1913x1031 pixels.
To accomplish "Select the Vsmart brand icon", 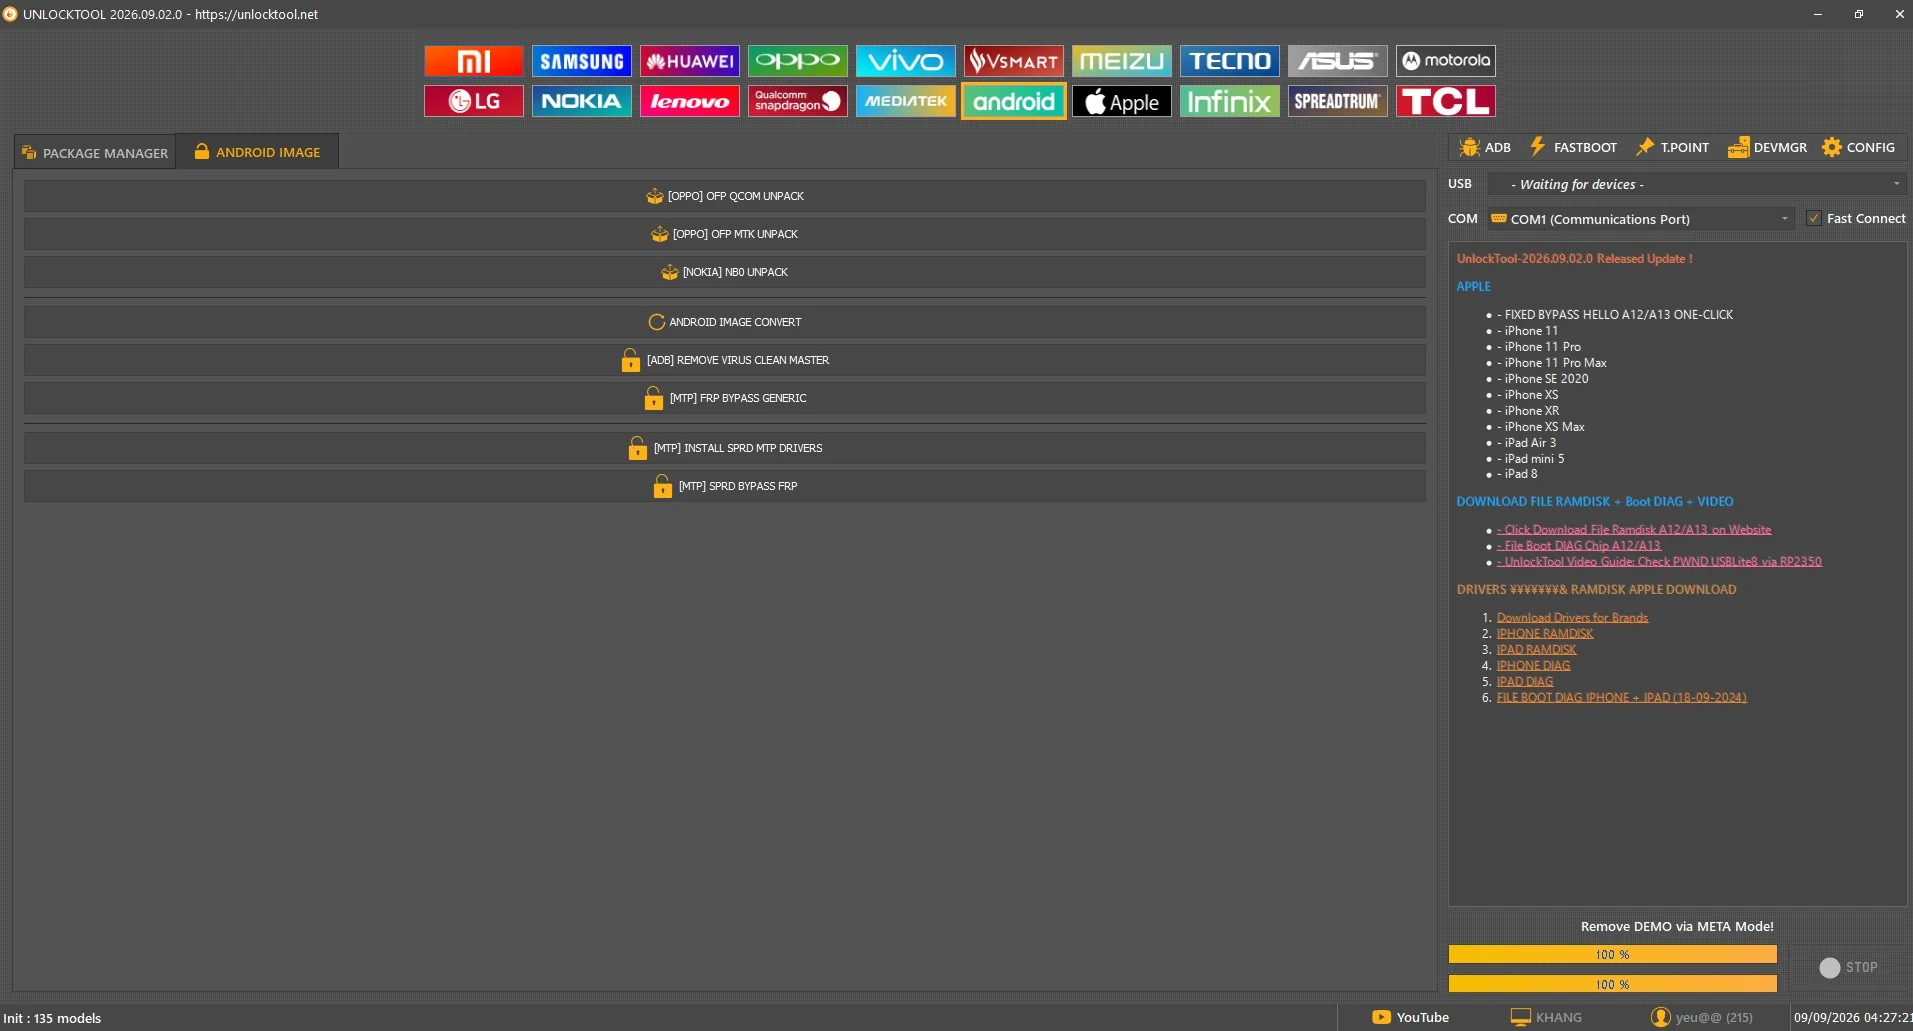I will tap(1013, 61).
